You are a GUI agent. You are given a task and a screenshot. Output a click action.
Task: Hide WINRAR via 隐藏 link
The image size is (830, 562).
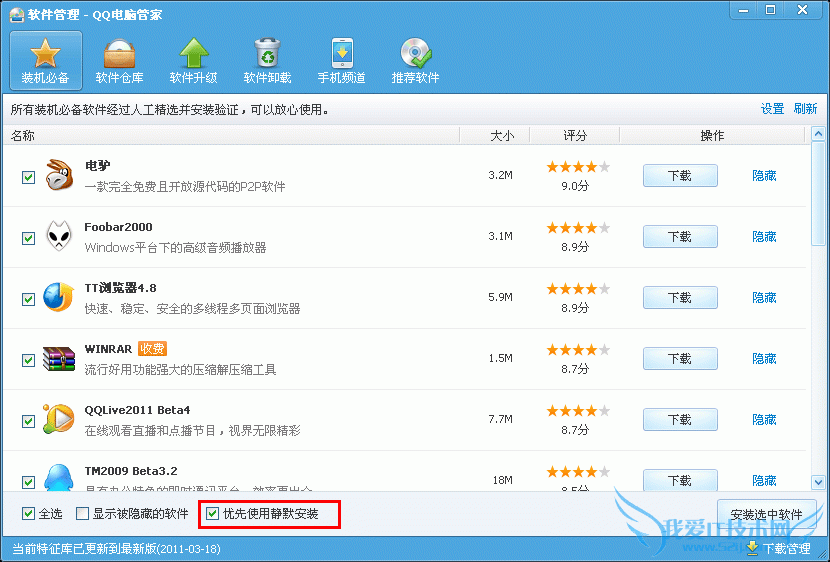(x=764, y=358)
